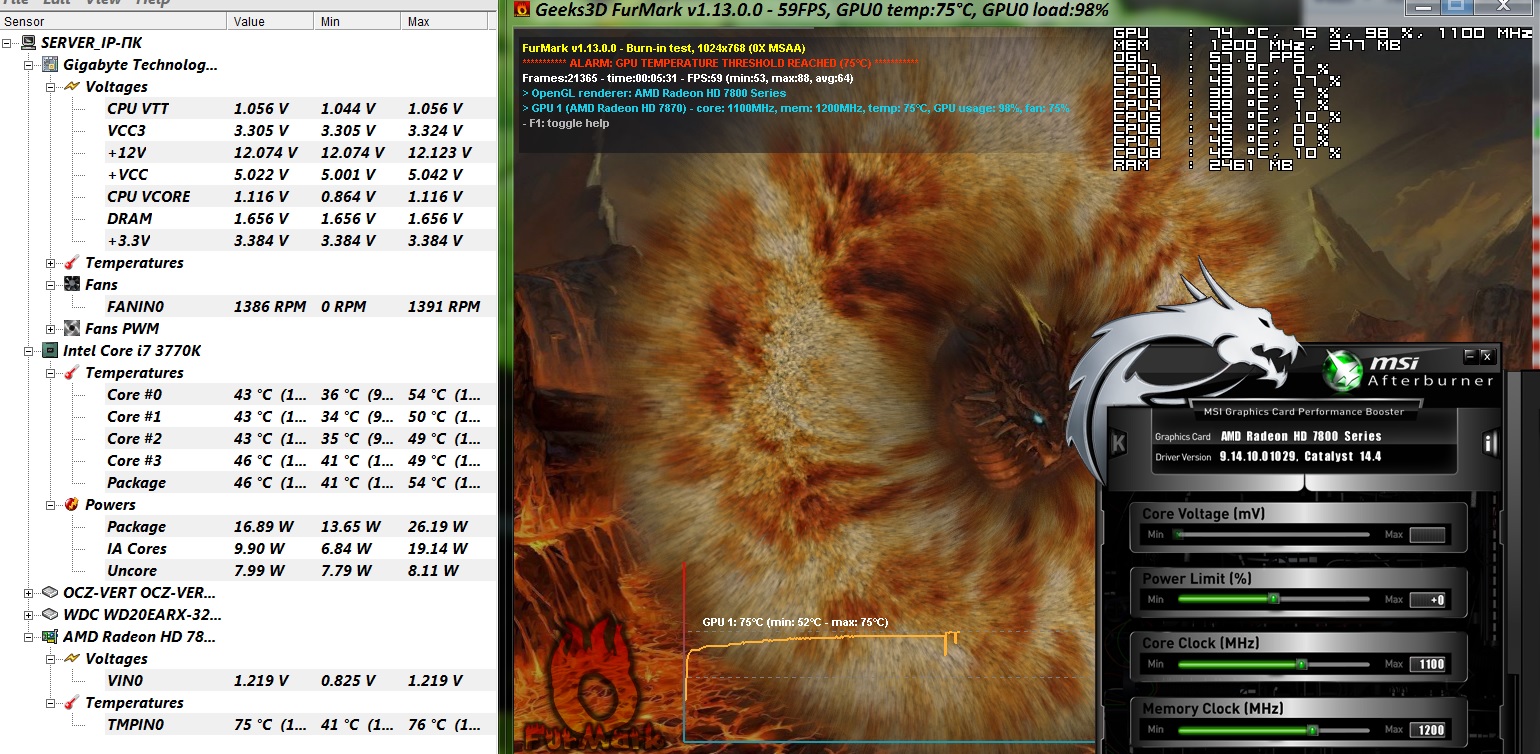The height and width of the screenshot is (754, 1540).
Task: Click the drive icon beside WDC WD20EARX
Action: [51, 615]
